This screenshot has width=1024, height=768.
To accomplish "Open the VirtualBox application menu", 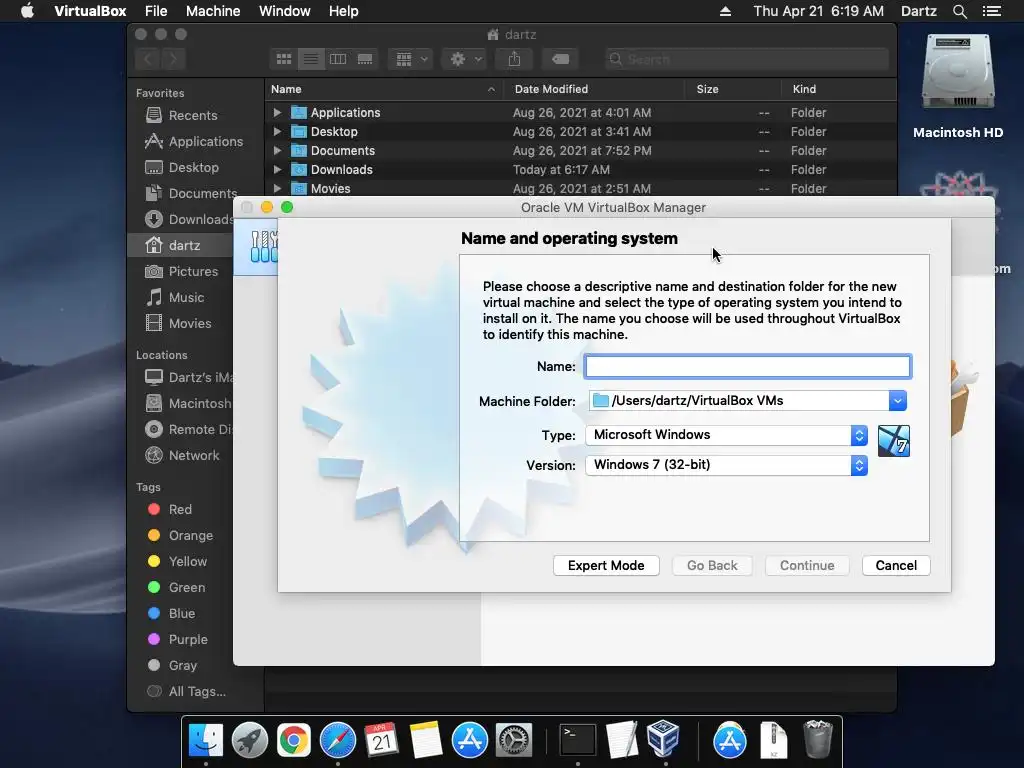I will point(90,11).
